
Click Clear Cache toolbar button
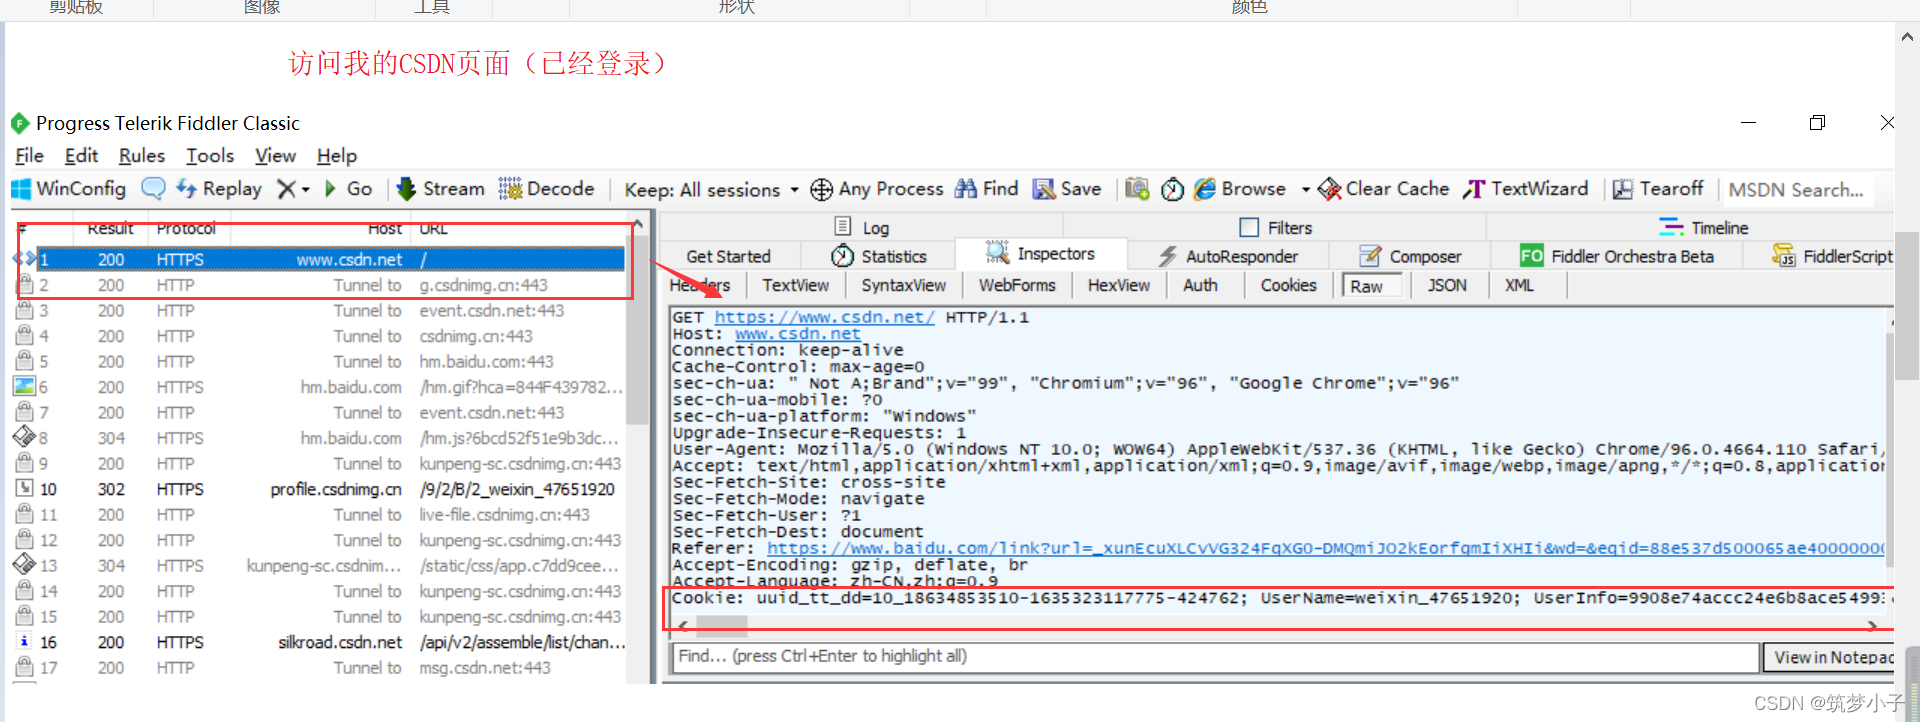pyautogui.click(x=1383, y=189)
